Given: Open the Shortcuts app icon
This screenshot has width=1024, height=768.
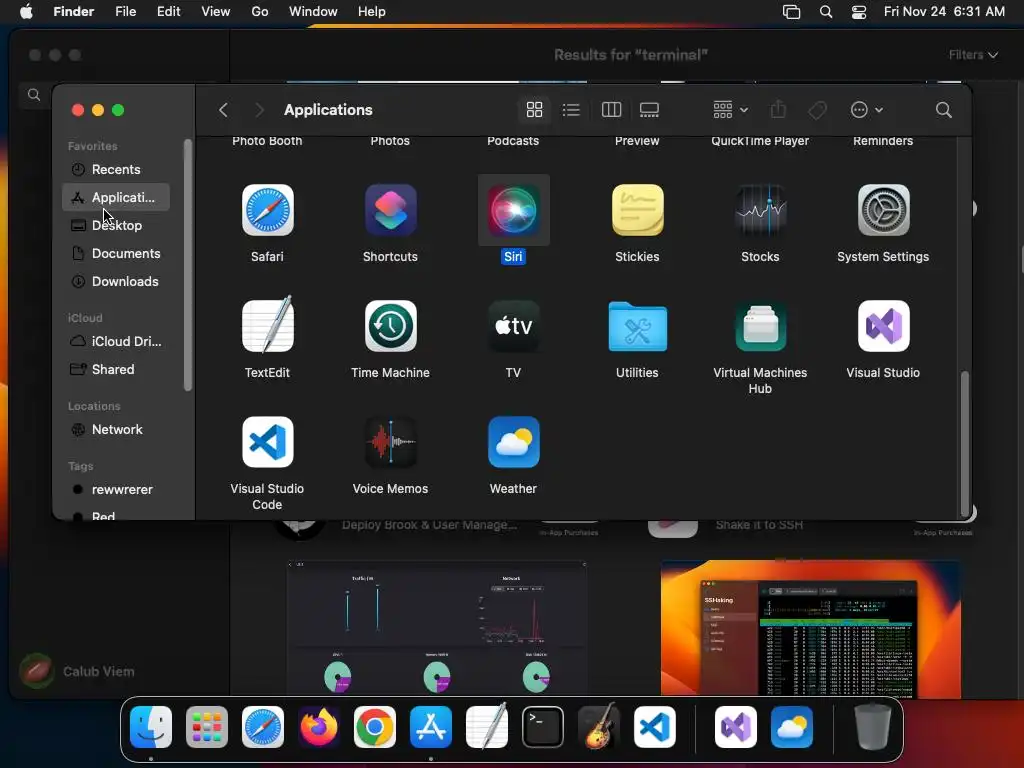Looking at the screenshot, I should pyautogui.click(x=391, y=210).
